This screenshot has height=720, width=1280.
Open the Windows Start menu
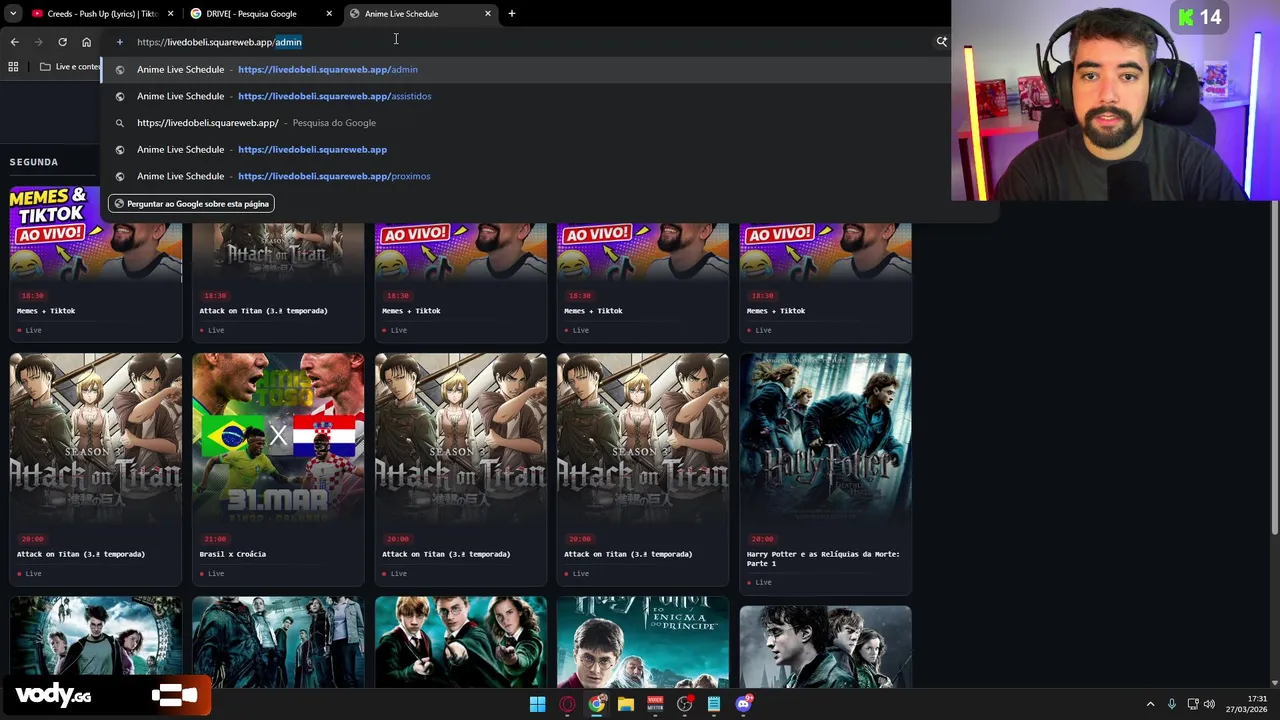[x=537, y=704]
